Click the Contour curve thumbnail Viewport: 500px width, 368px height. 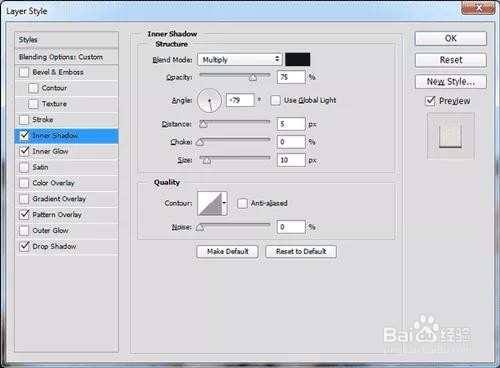(x=210, y=203)
